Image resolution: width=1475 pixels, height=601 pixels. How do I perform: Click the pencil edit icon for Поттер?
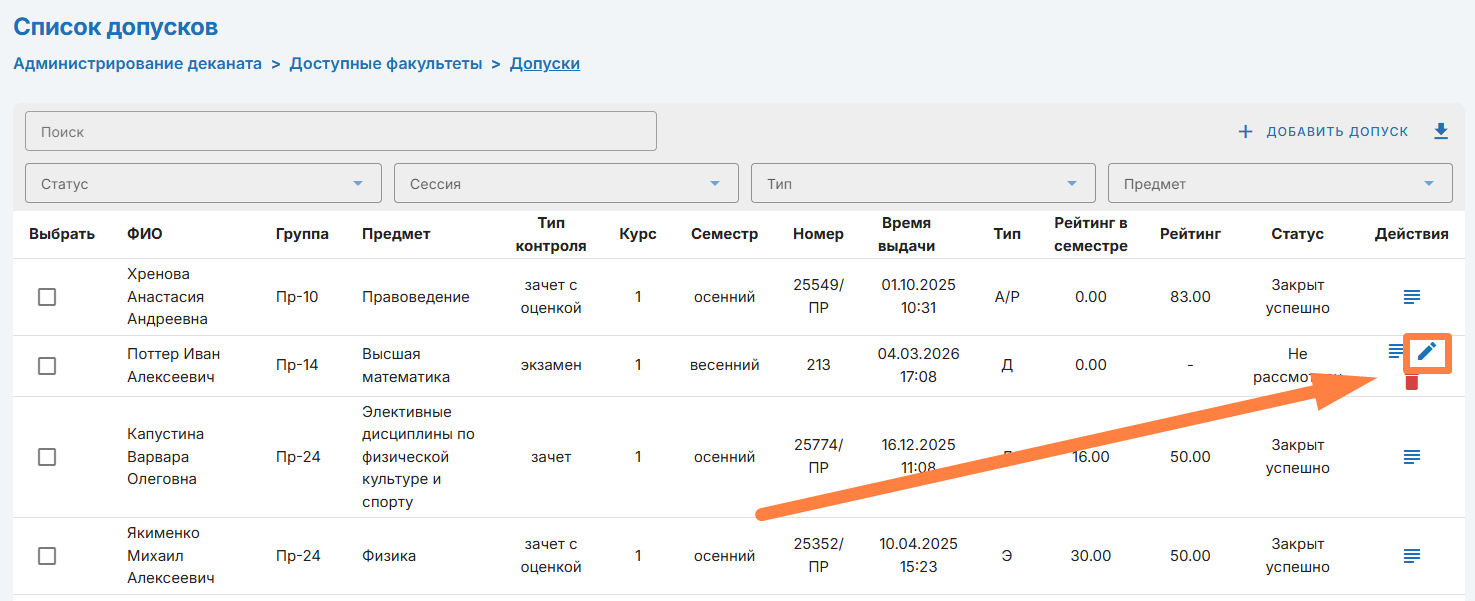(x=1427, y=351)
